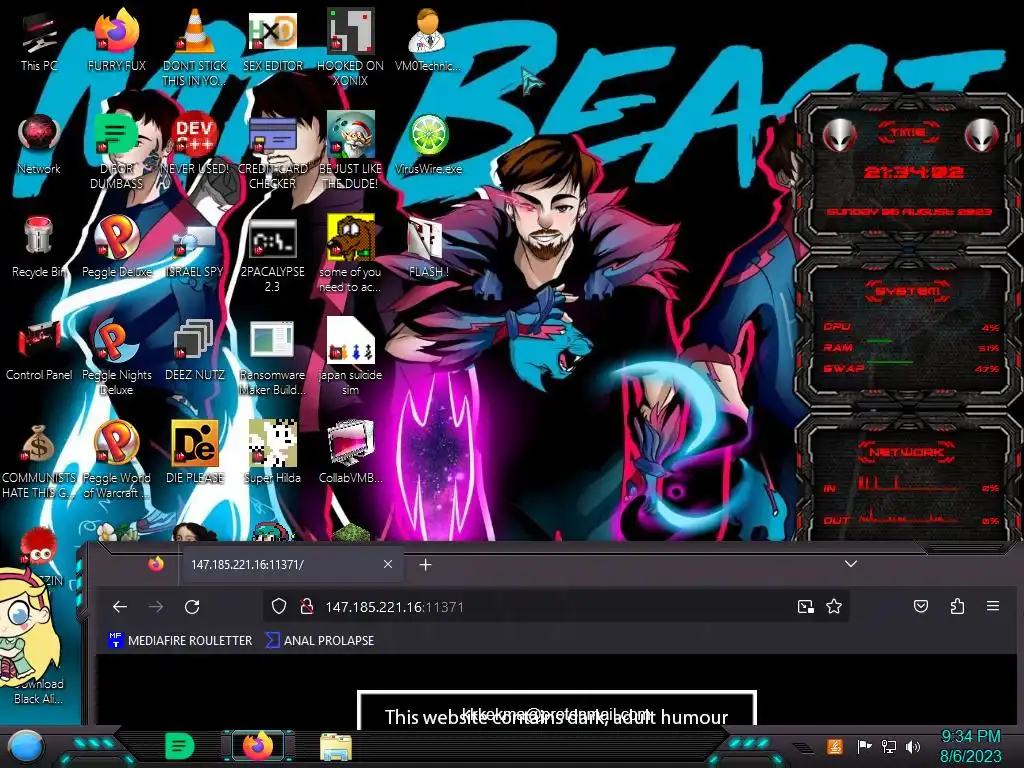Open the FURRY FUX Firefox shortcut
Screen dimensions: 1024x768
click(117, 40)
